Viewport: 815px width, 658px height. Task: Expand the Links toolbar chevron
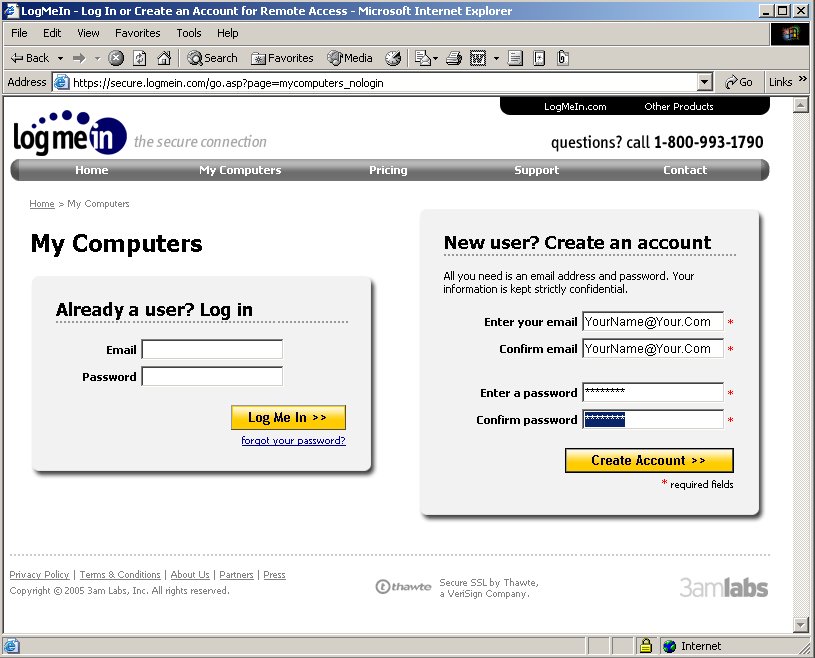click(x=803, y=79)
